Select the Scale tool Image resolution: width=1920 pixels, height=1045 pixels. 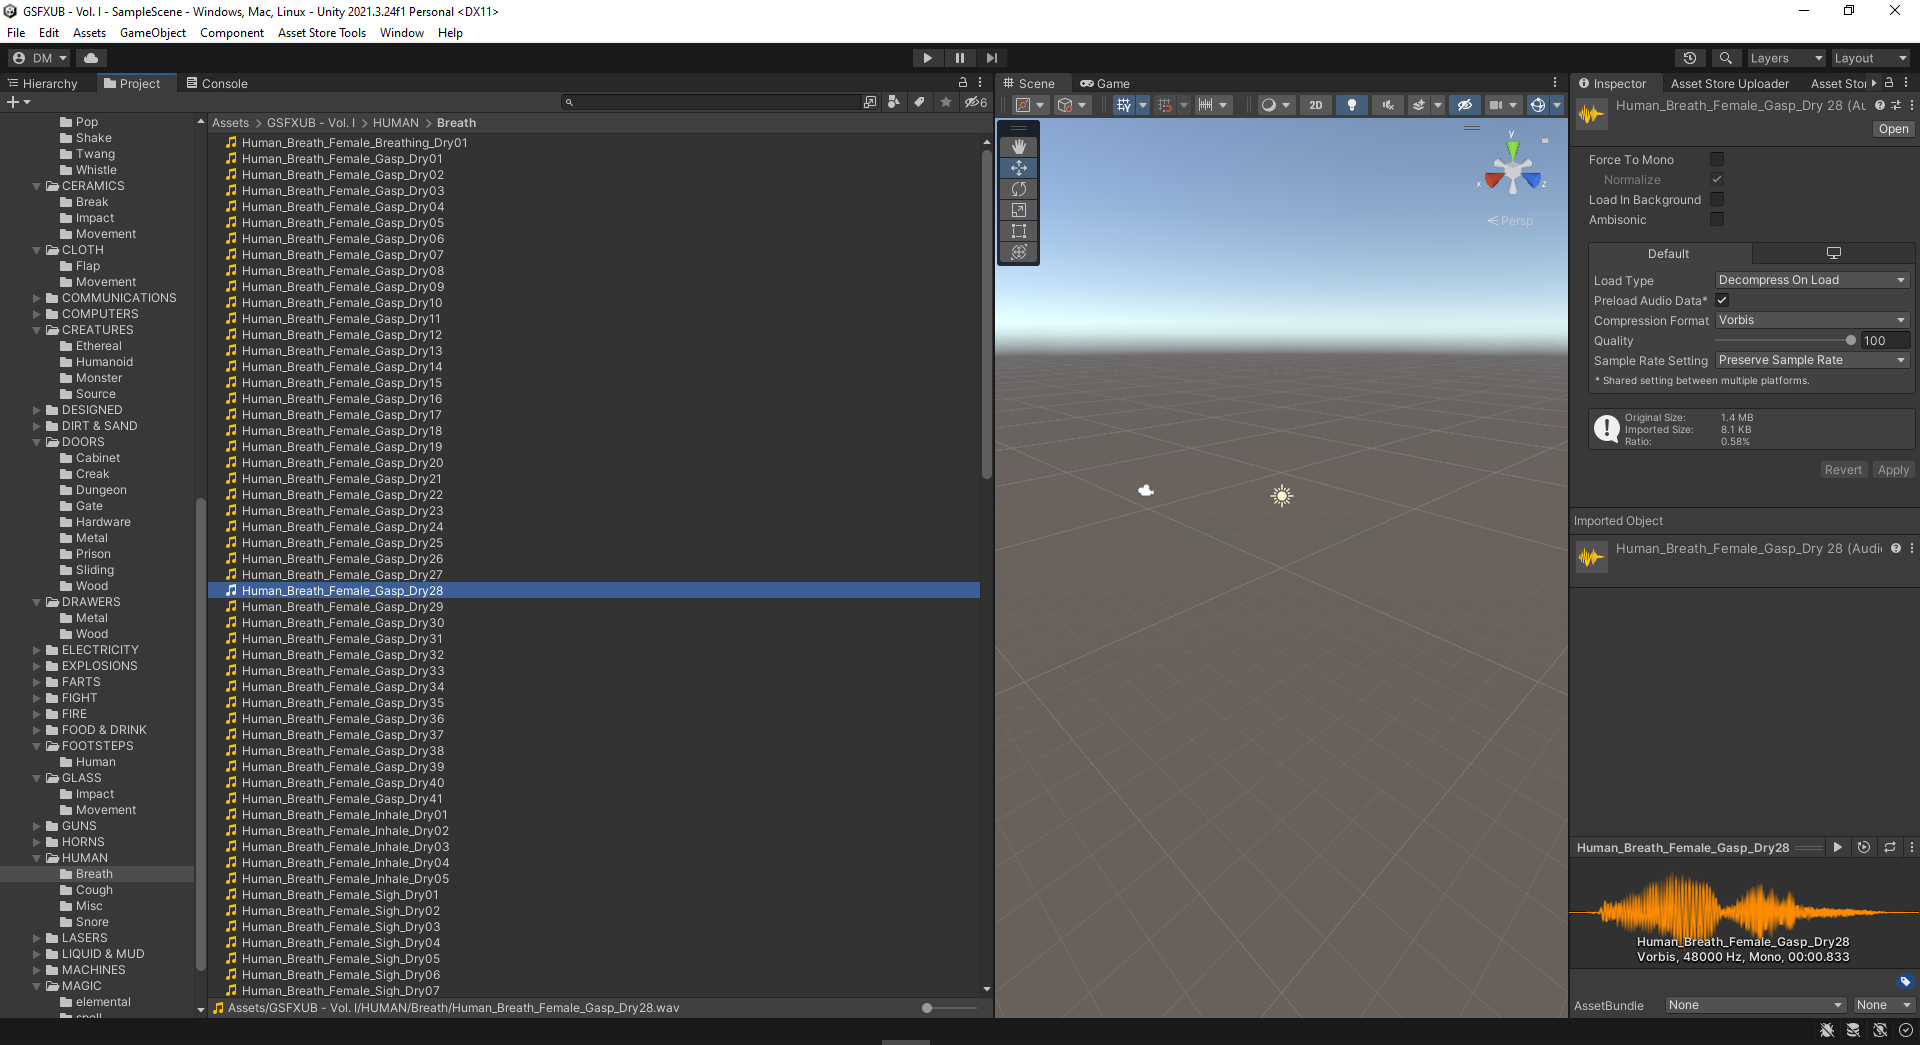1019,210
